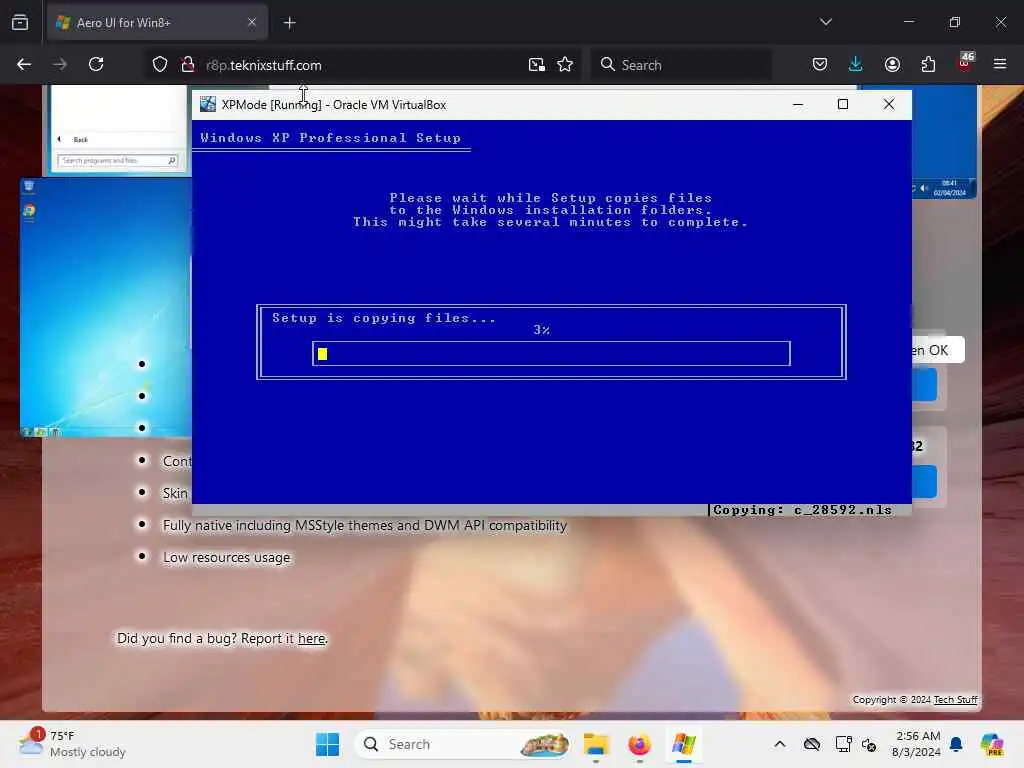Screen dimensions: 1024x768
Task: Open a new browser tab
Action: [x=289, y=23]
